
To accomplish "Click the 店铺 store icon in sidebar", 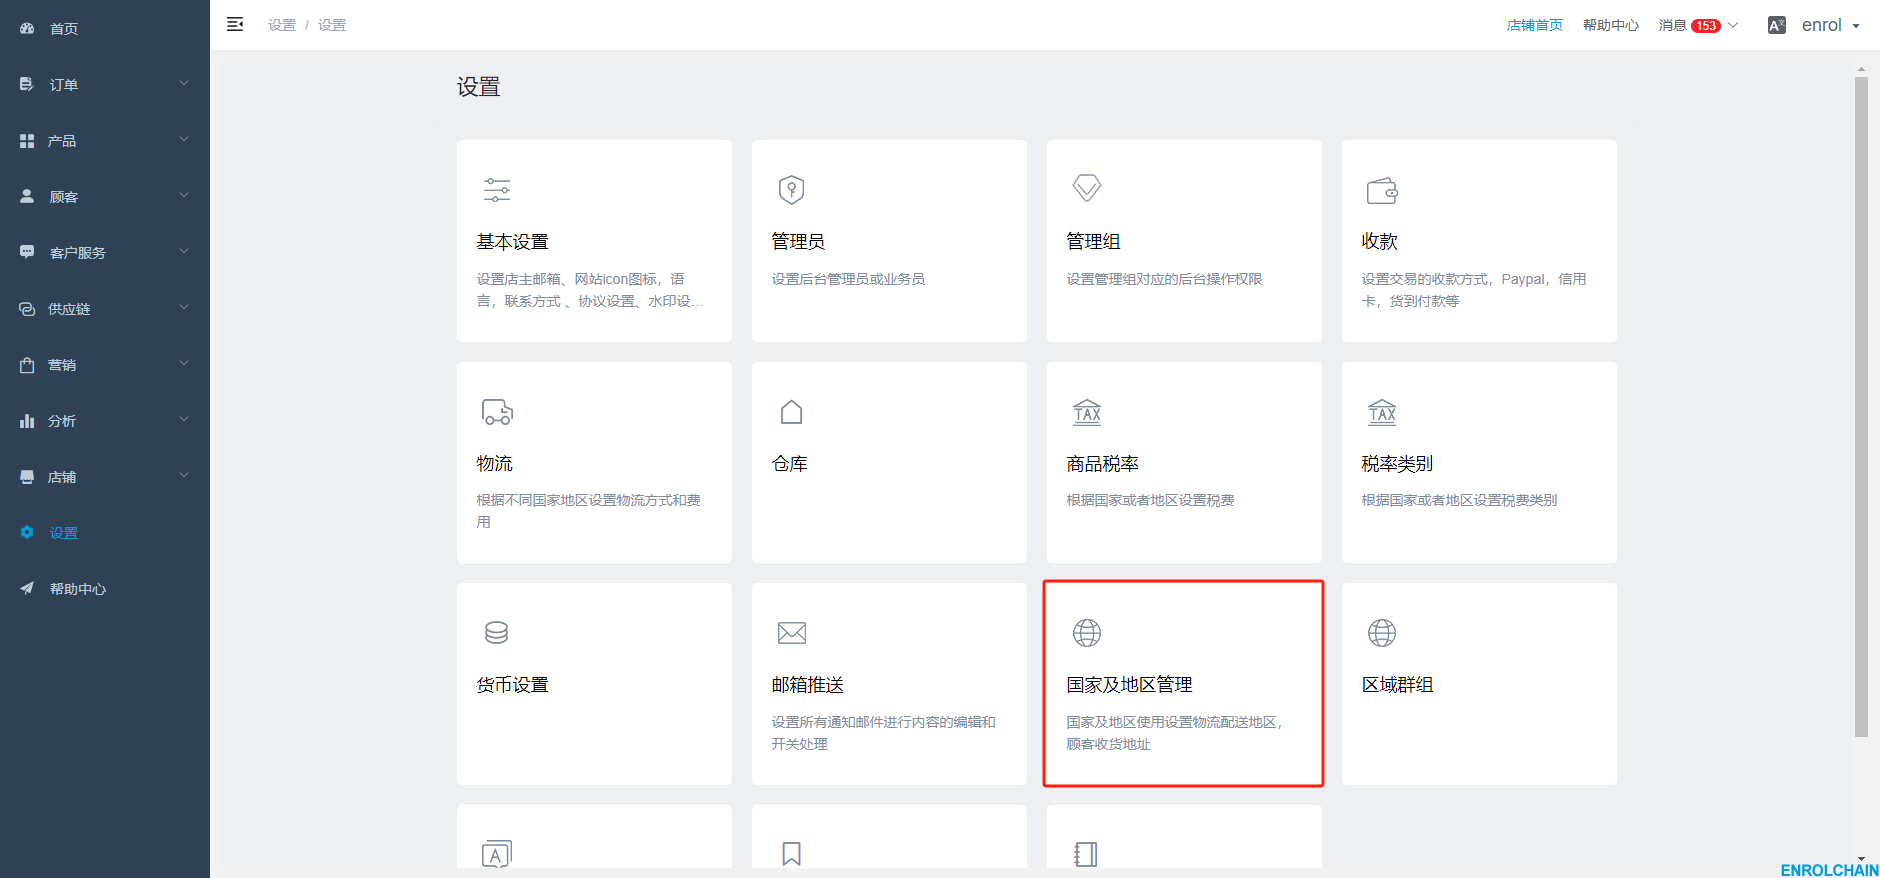I will point(27,477).
